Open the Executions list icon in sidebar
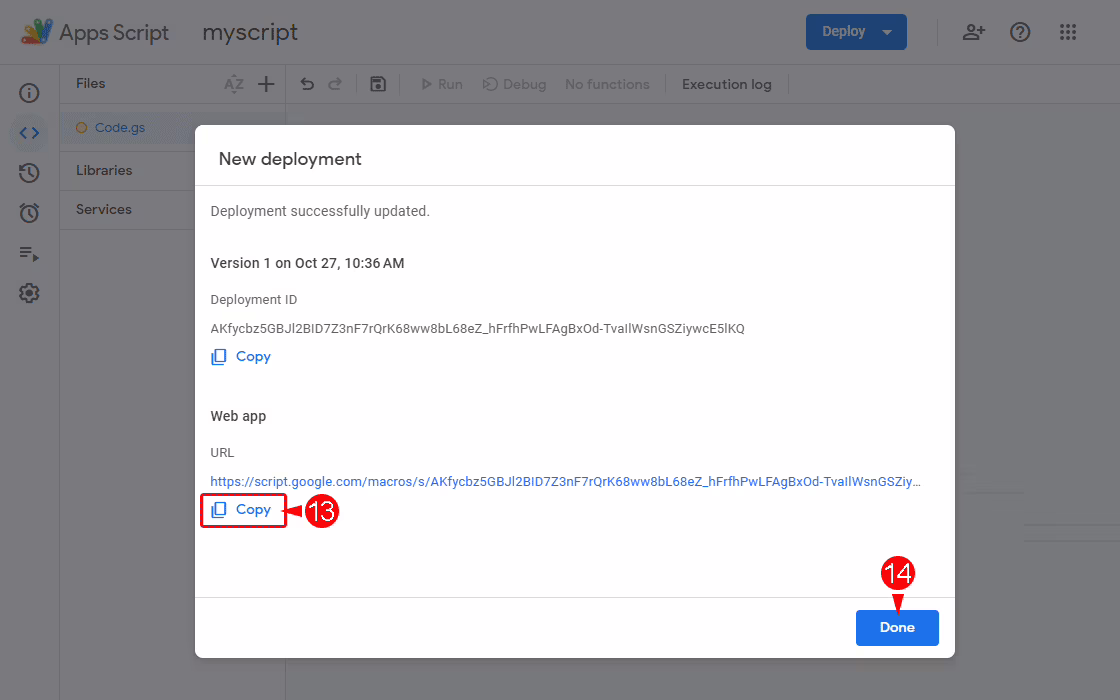 (x=29, y=253)
